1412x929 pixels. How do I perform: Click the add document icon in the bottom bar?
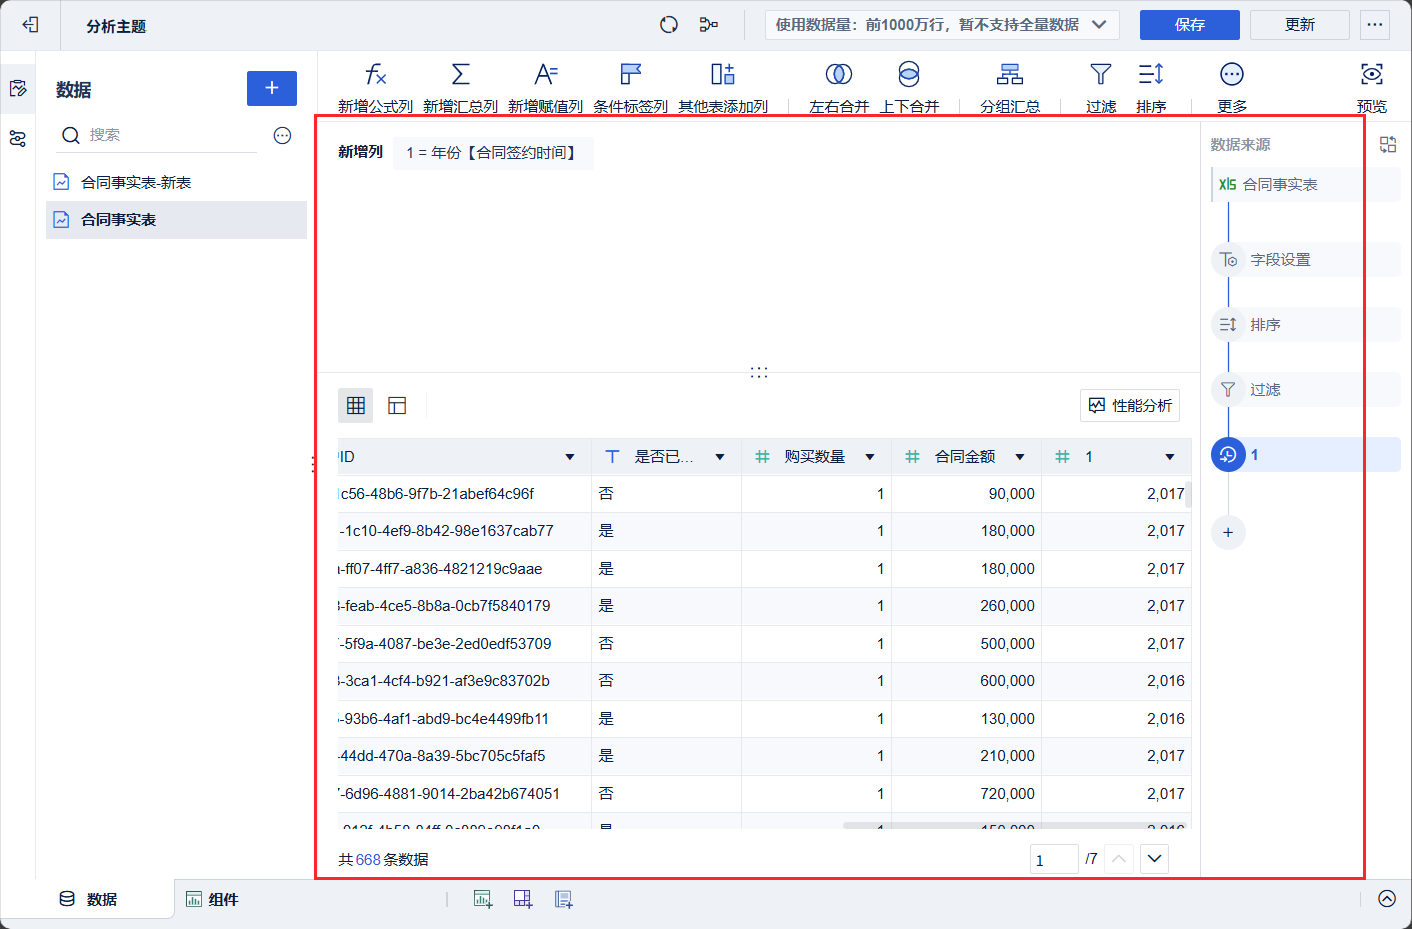564,899
